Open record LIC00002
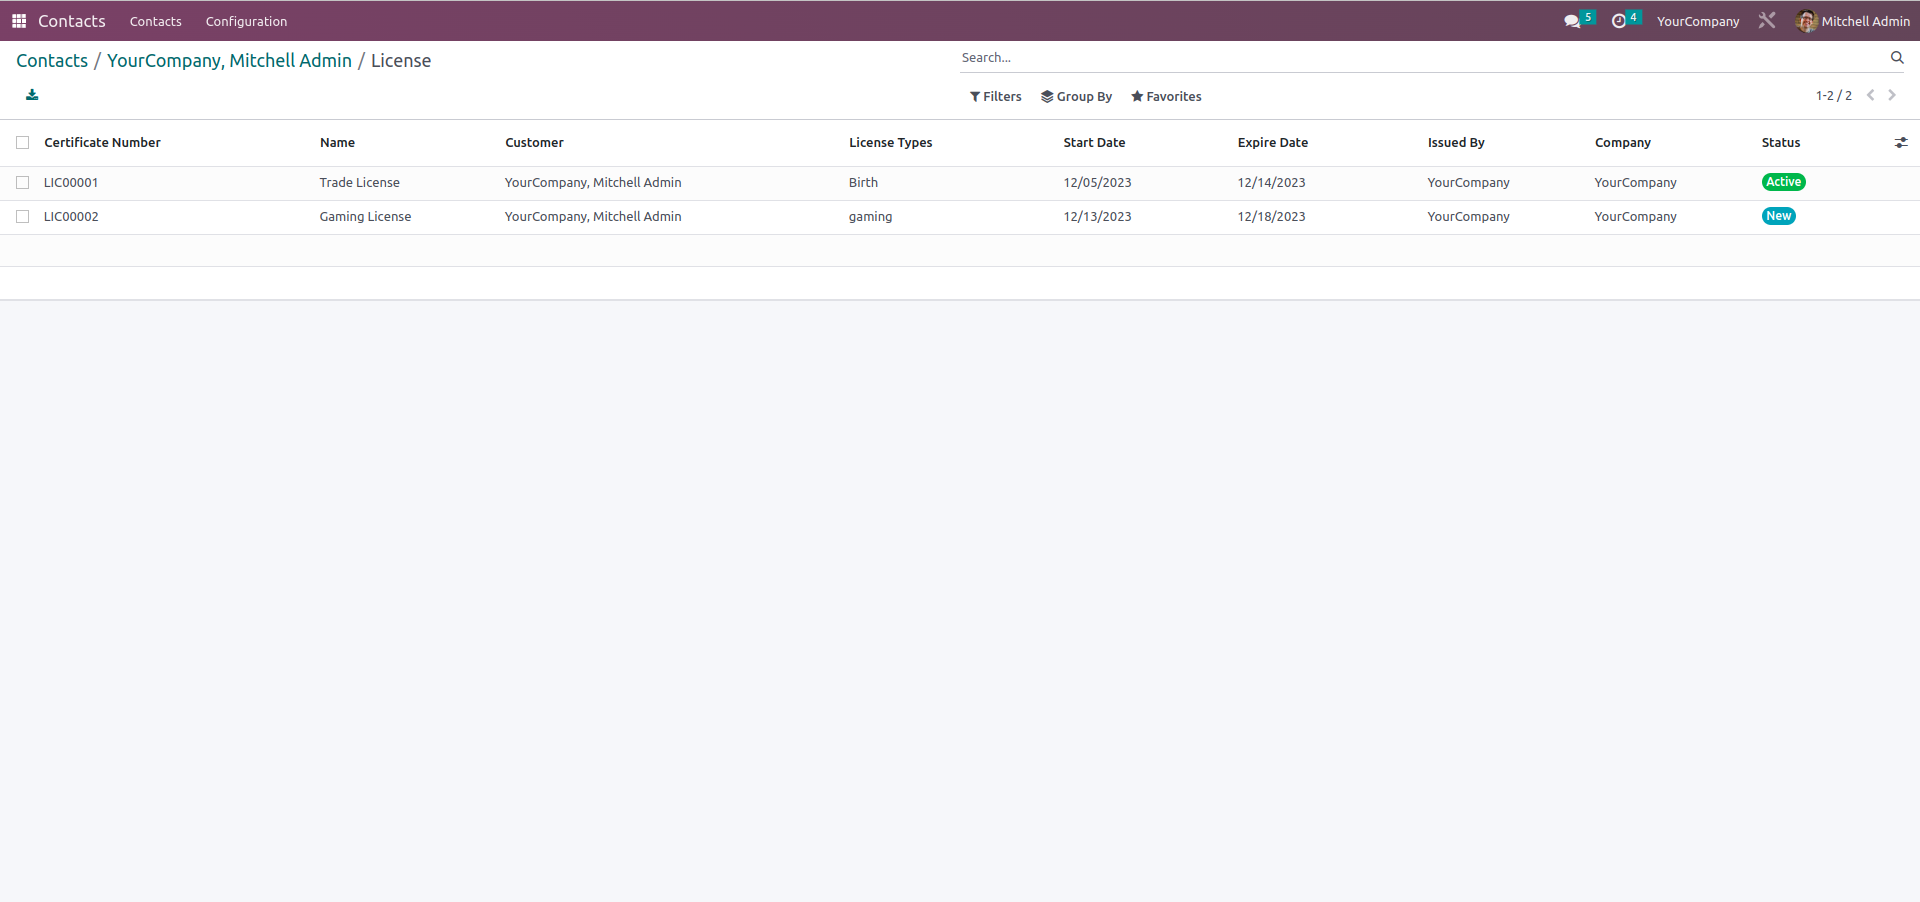Viewport: 1920px width, 902px height. click(71, 217)
